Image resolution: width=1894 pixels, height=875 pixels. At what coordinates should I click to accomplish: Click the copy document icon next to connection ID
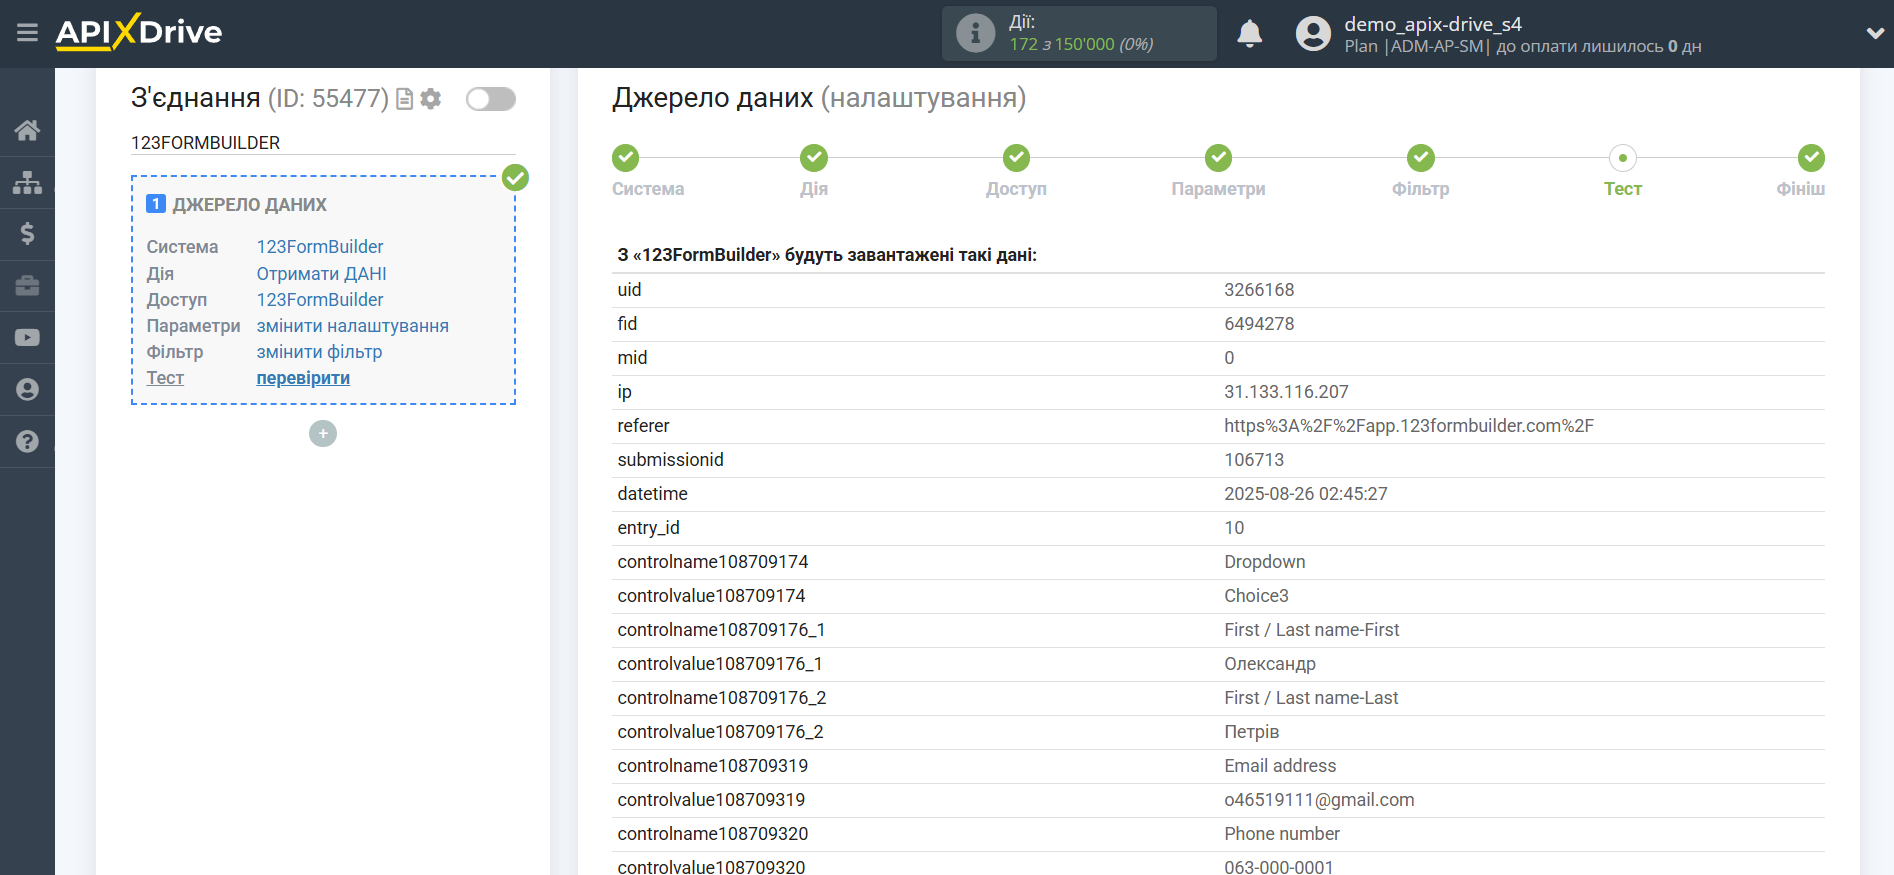[405, 99]
